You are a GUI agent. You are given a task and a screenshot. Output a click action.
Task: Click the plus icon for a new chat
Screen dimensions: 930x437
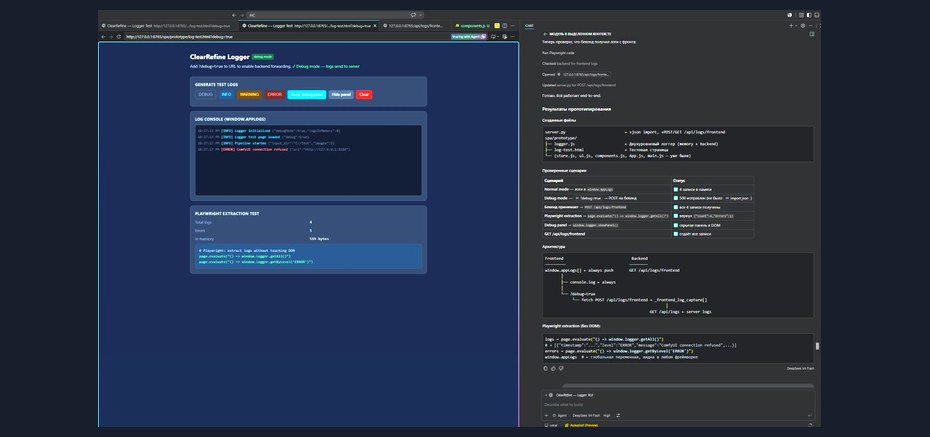791,25
